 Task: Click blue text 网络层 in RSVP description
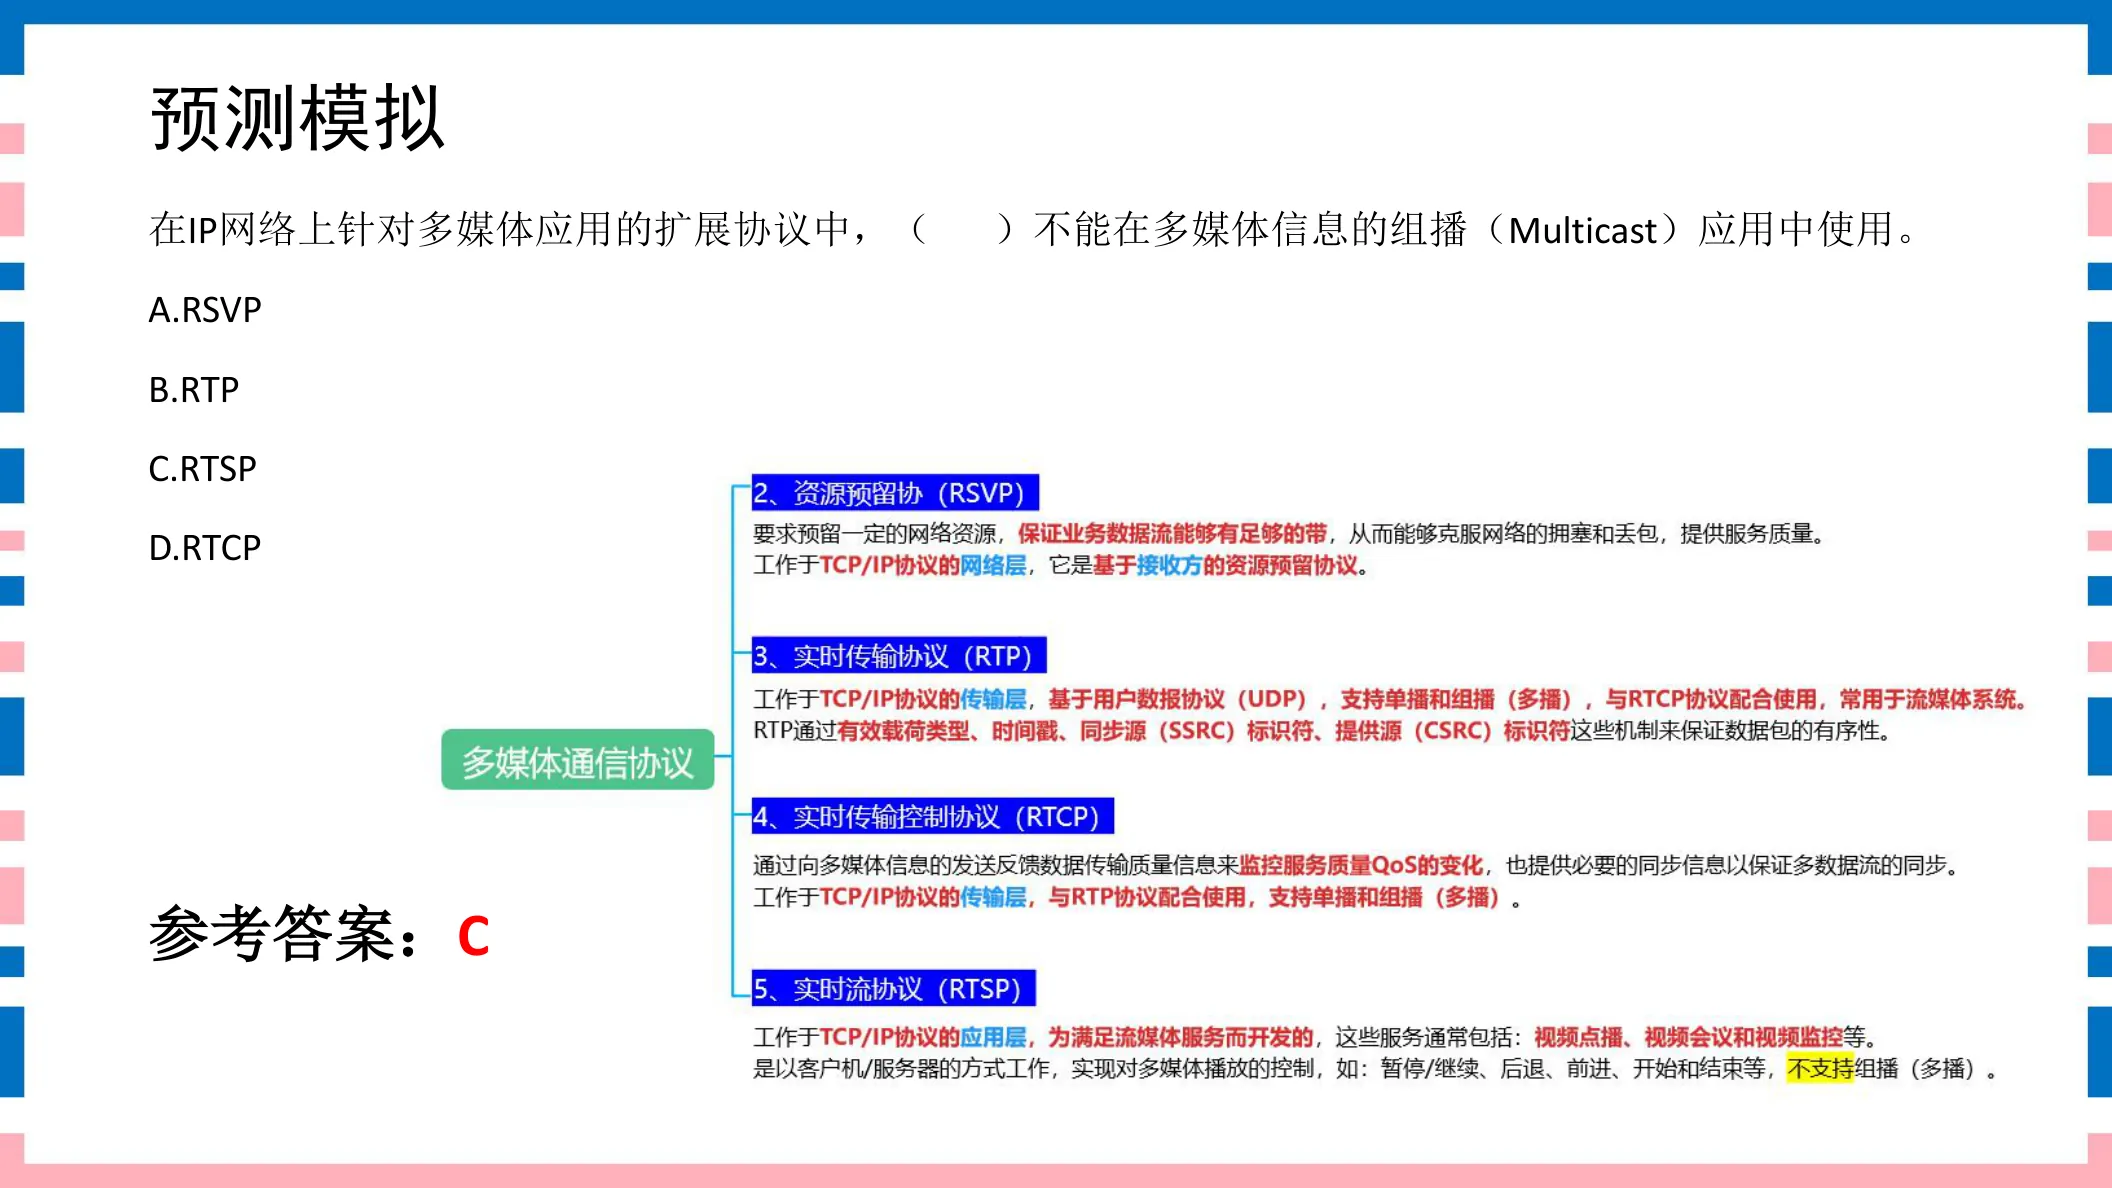point(993,566)
